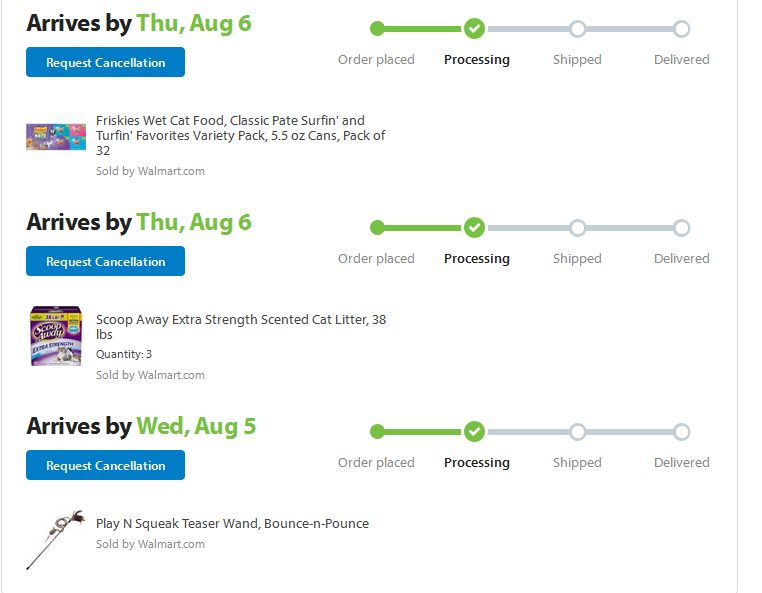
Task: Click Order placed dot on Teaser Wand tracker
Action: 377,432
